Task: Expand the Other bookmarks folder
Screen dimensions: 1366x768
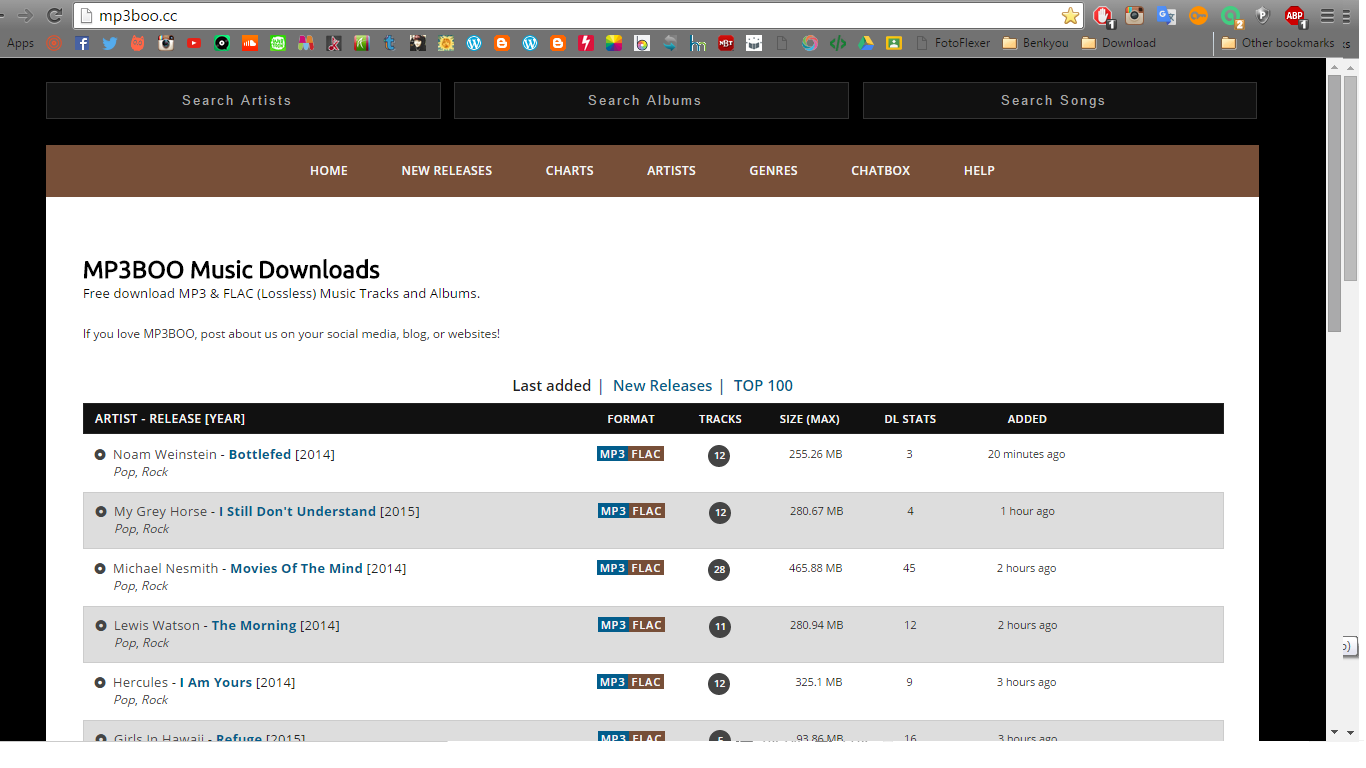Action: (x=1278, y=43)
